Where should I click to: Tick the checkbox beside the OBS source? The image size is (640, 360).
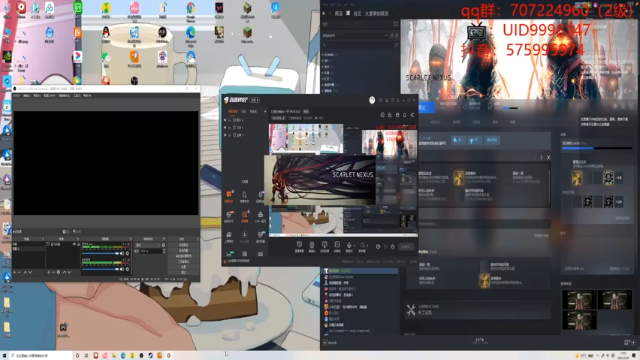pos(48,244)
